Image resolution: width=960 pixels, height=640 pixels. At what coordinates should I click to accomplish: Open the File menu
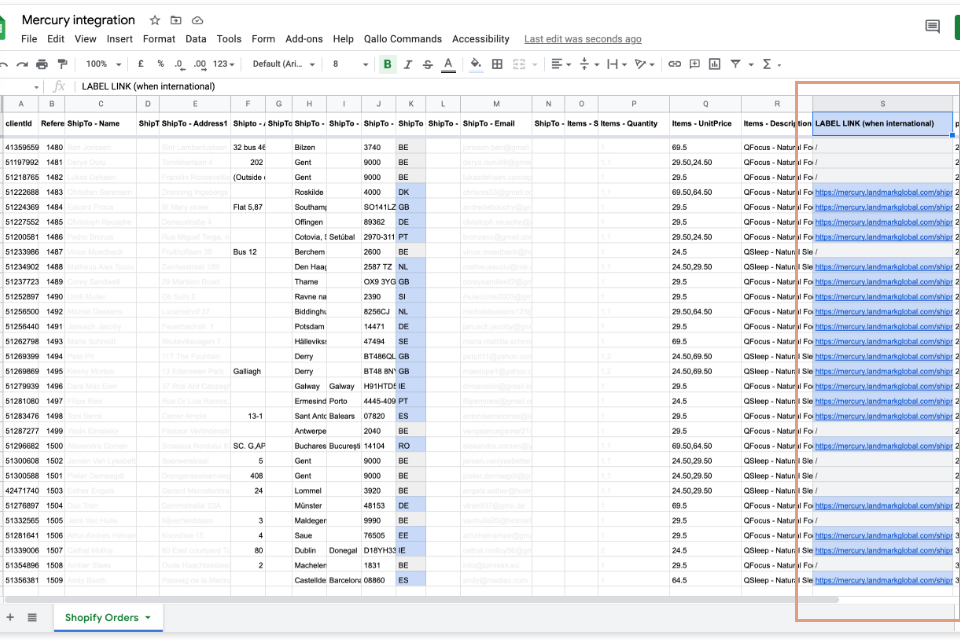pyautogui.click(x=29, y=39)
